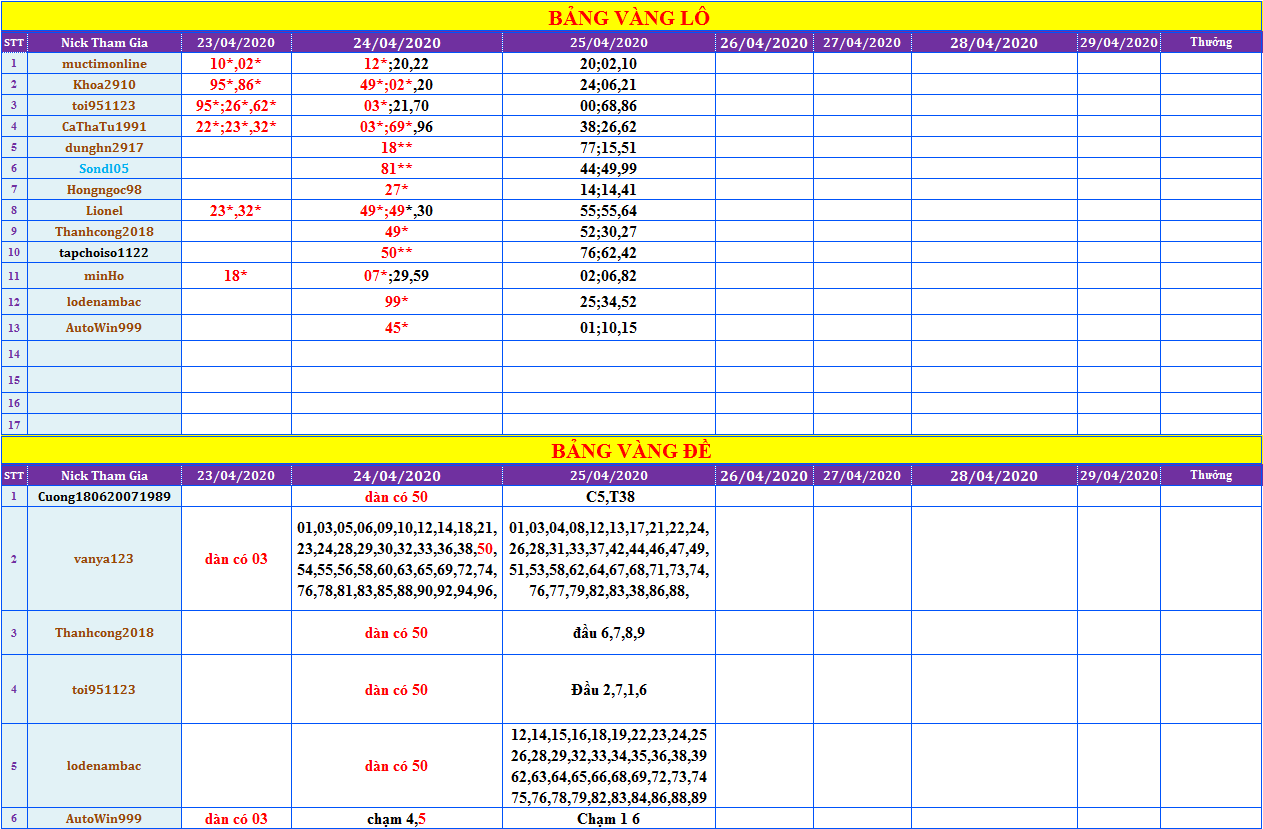Click cell '45*' for AutoWin999

(397, 327)
